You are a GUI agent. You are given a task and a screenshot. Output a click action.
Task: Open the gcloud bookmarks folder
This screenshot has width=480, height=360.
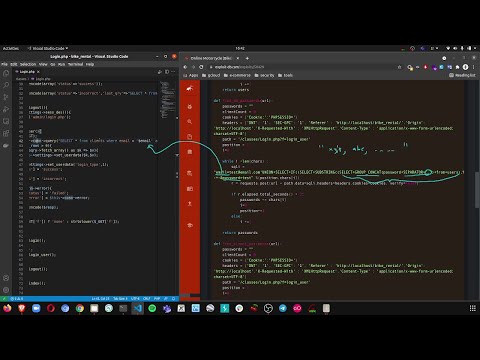click(x=211, y=75)
